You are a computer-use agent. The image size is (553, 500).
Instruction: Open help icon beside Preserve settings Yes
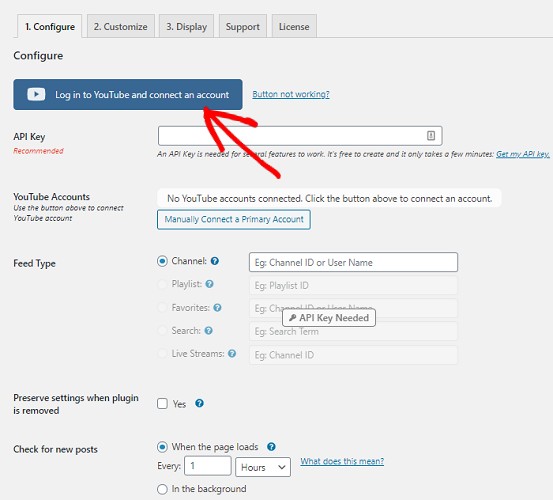coord(199,403)
